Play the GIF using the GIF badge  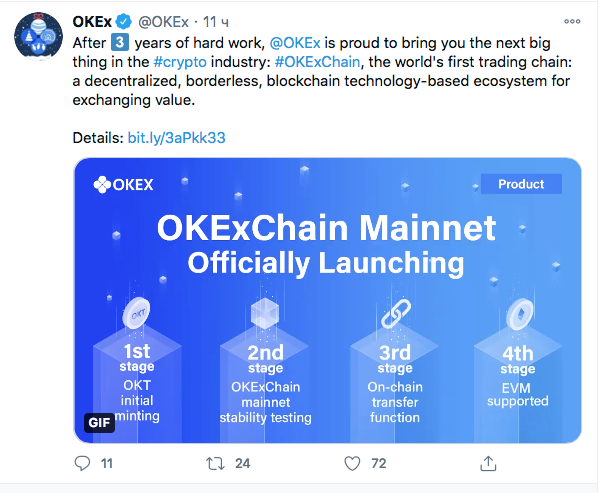click(100, 422)
